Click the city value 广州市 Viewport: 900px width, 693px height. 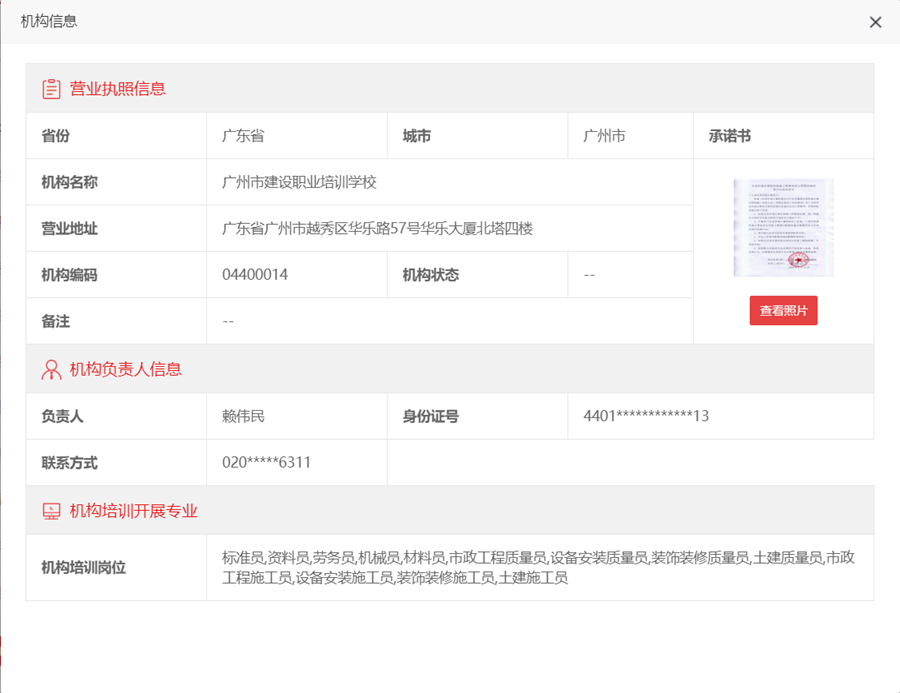(x=604, y=136)
